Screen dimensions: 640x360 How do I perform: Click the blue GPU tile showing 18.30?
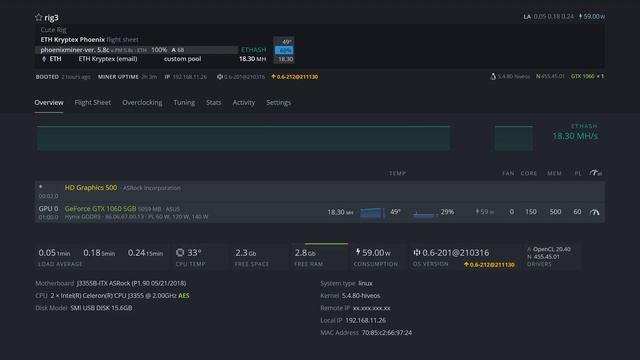(x=284, y=50)
